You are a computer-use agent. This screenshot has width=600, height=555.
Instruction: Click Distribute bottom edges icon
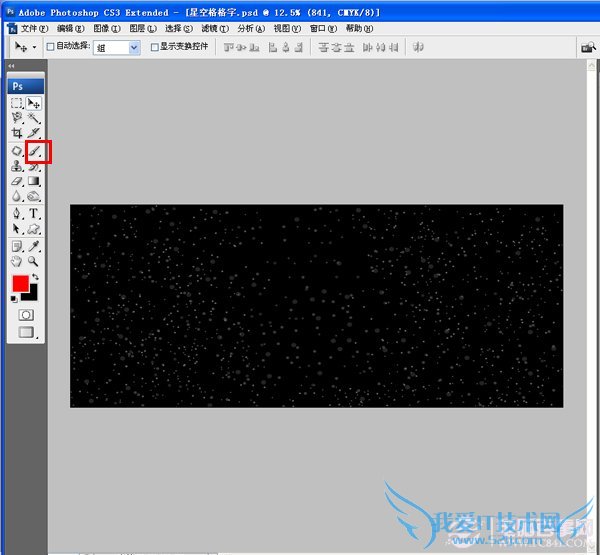[x=349, y=47]
